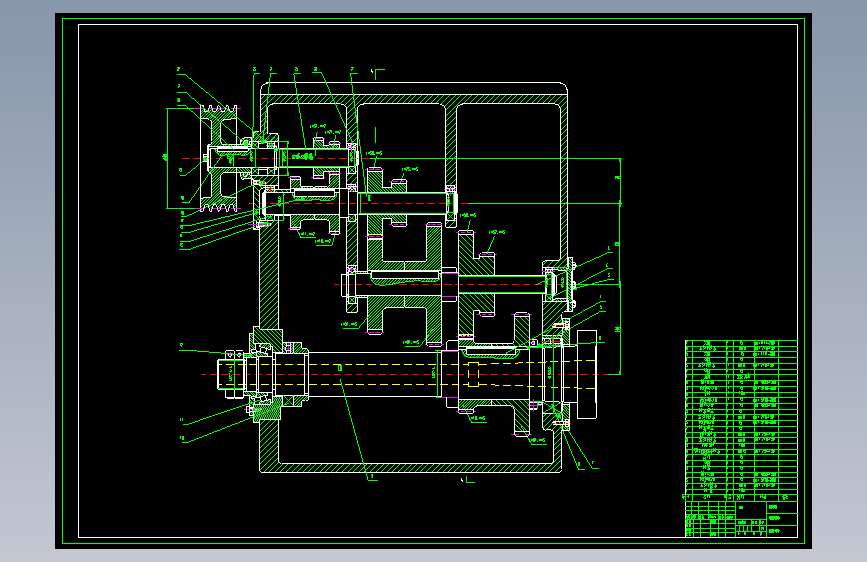The width and height of the screenshot is (867, 562).
Task: Click the pulley diameter dimension left of the pulley
Action: [x=167, y=158]
